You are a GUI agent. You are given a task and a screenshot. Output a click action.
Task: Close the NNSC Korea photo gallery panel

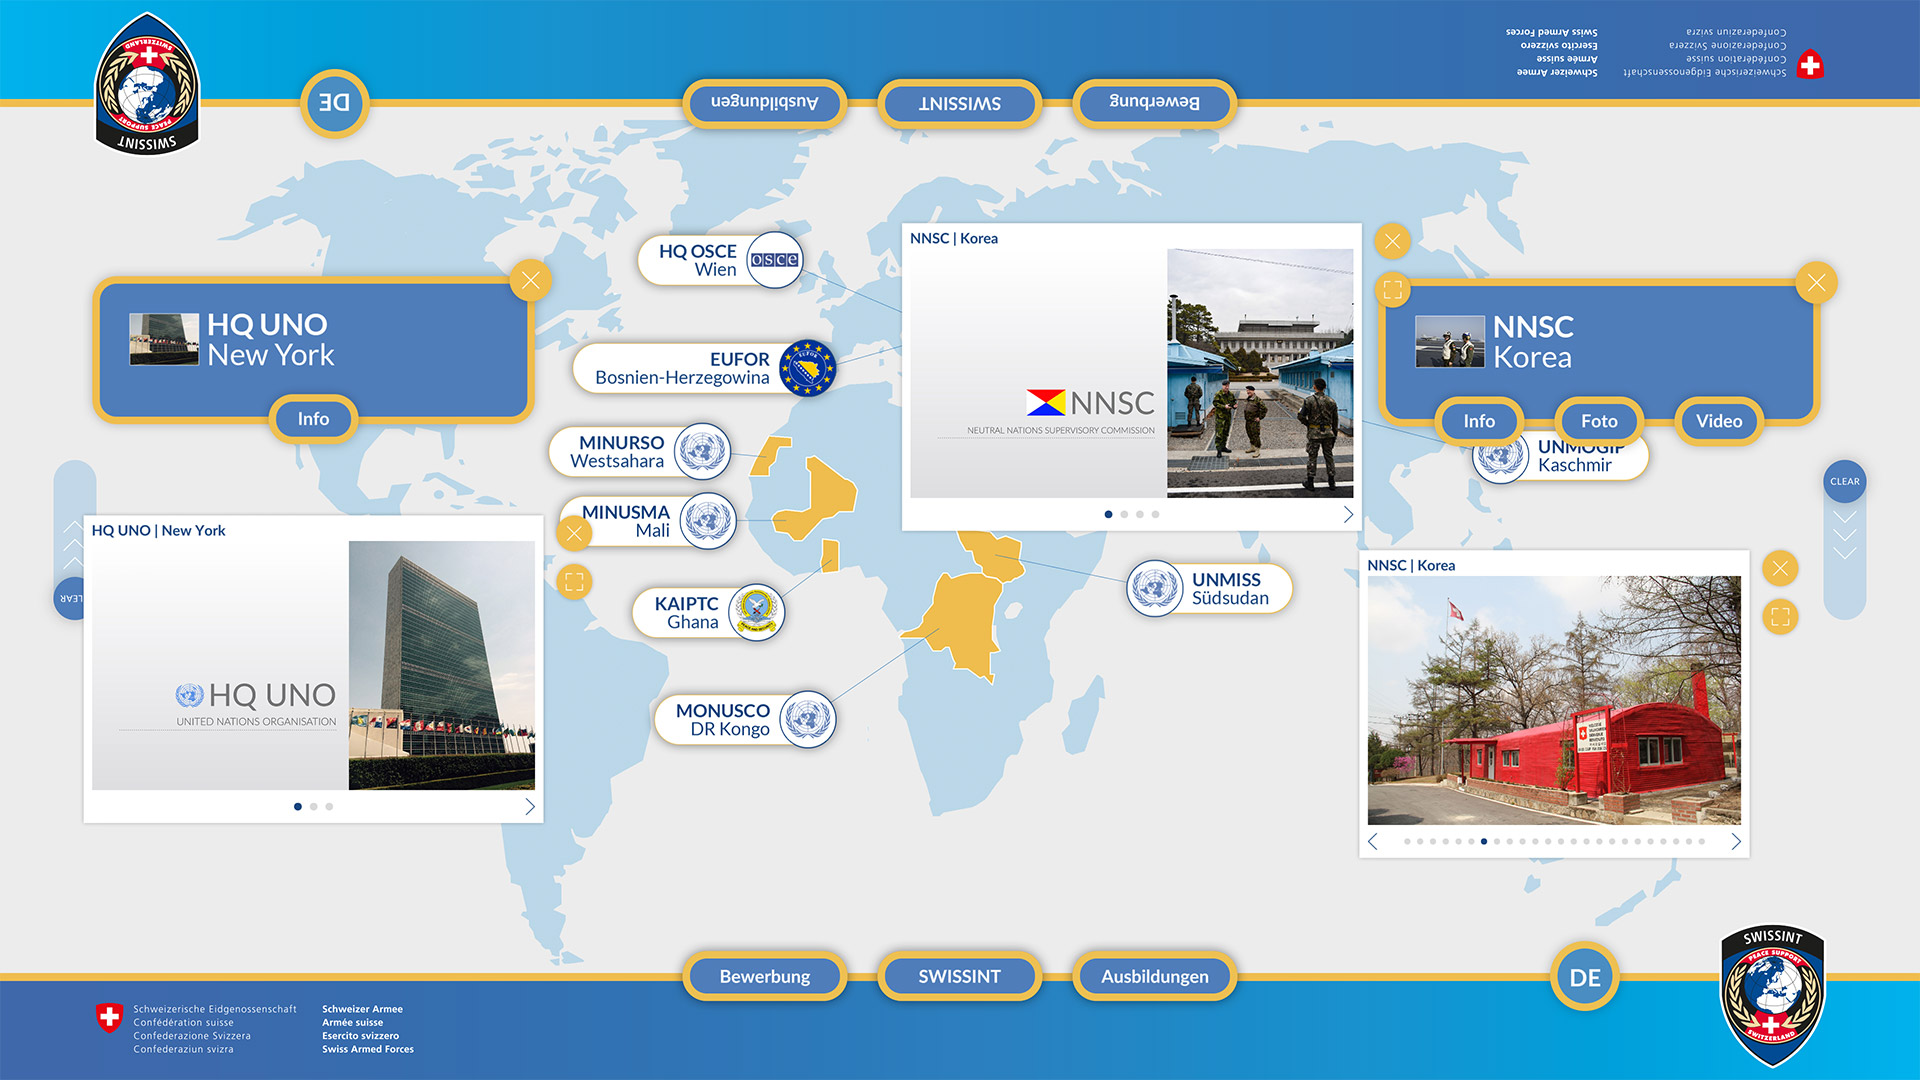[x=1780, y=569]
